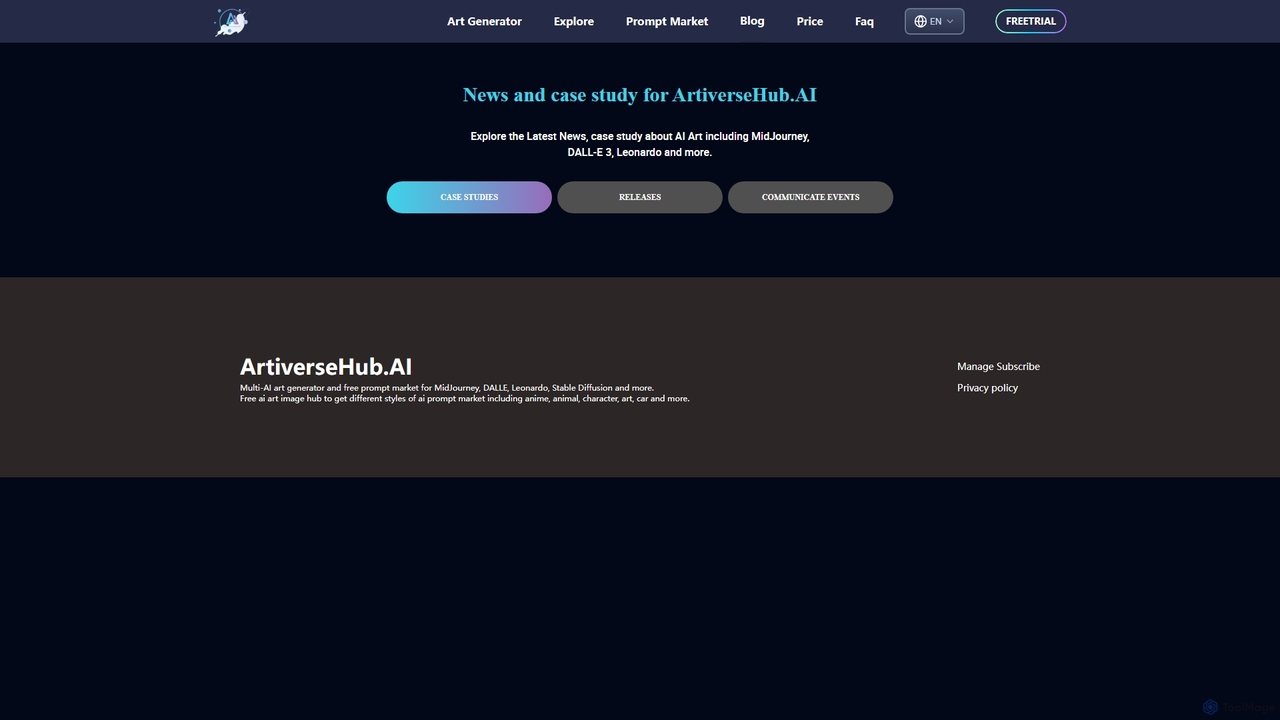Click the FREETRIAL button
Image resolution: width=1280 pixels, height=720 pixels.
[x=1031, y=21]
